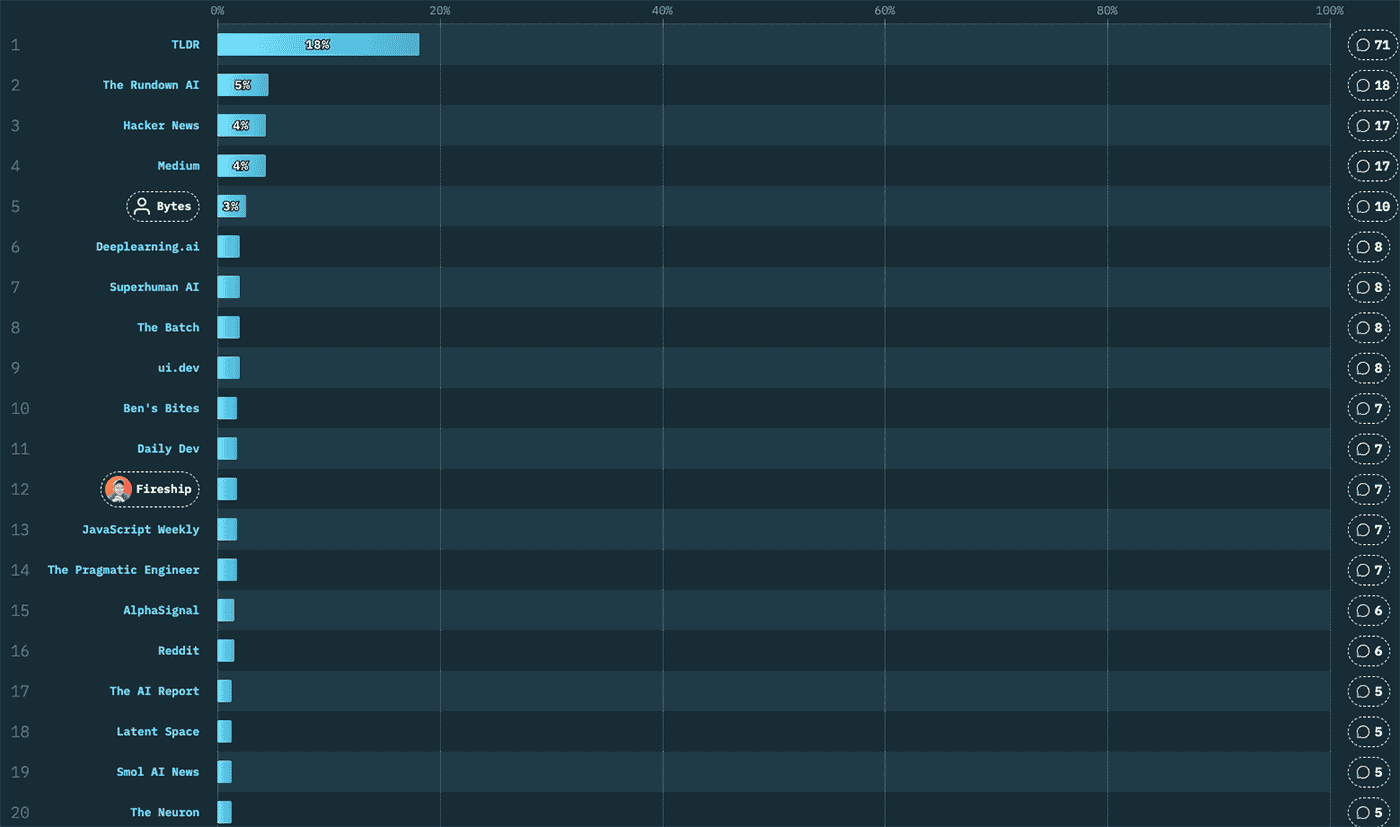Open Medium row comments bubble
This screenshot has height=827, width=1400.
pos(1373,166)
